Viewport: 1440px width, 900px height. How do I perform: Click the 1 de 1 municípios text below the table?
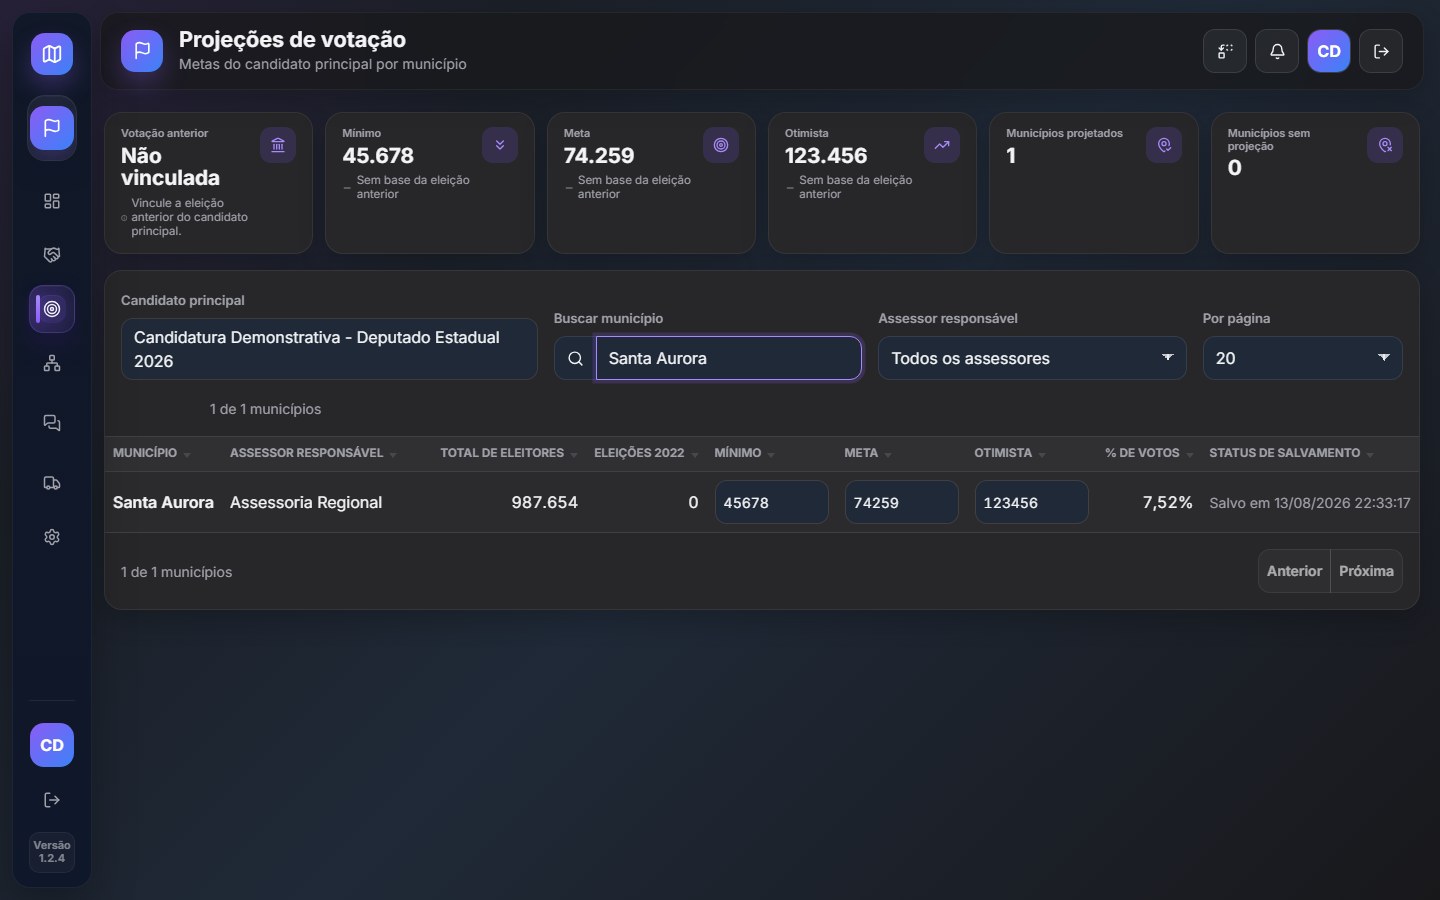point(176,572)
